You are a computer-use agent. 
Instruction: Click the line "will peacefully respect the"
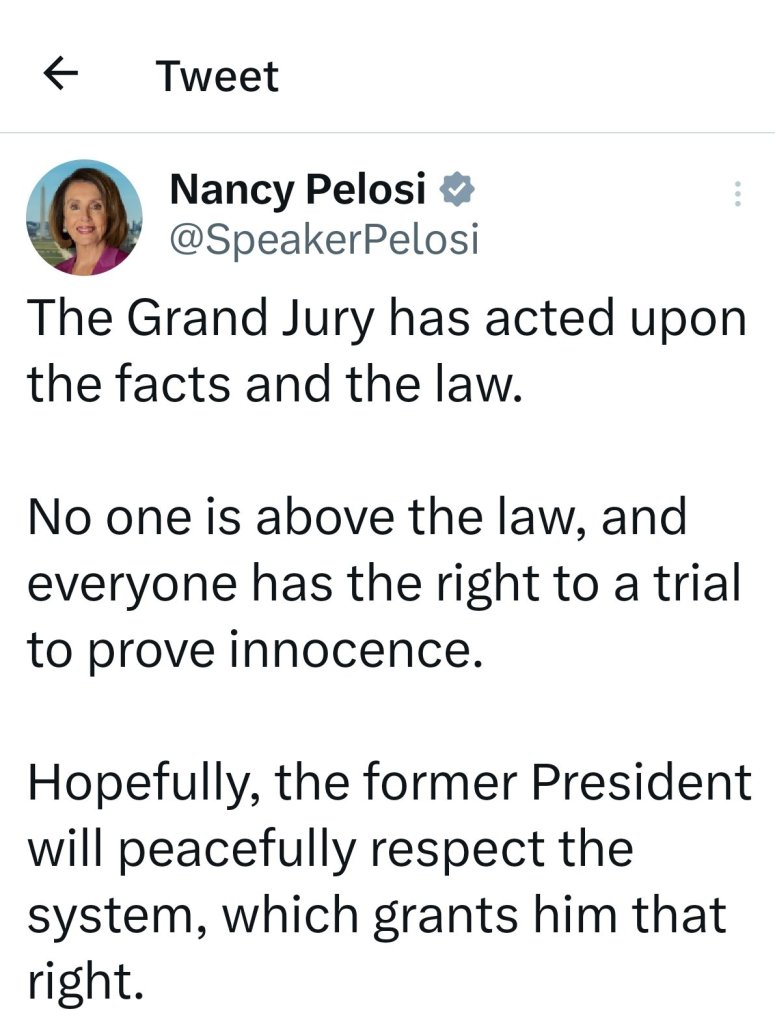click(x=330, y=849)
